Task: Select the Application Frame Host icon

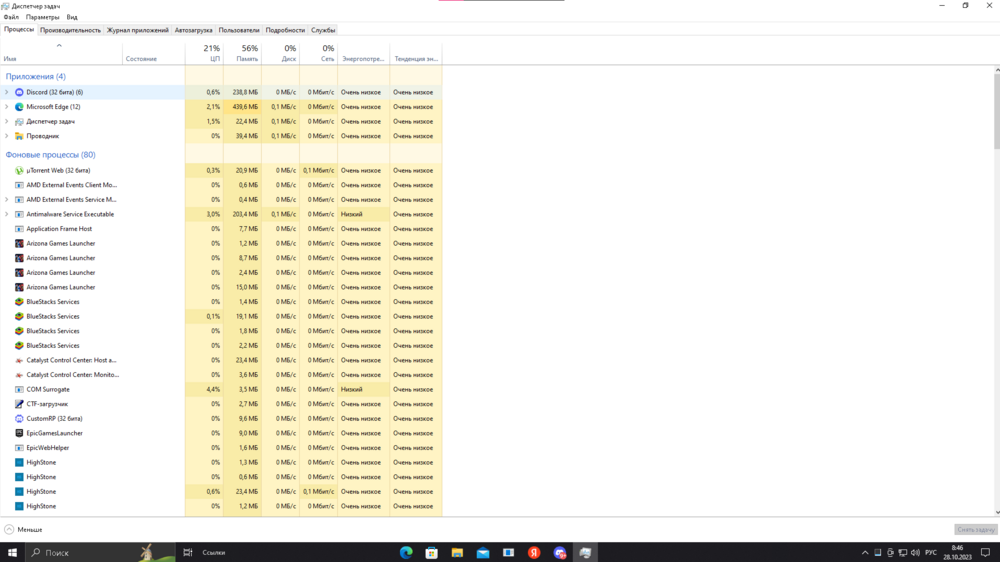Action: (x=19, y=229)
